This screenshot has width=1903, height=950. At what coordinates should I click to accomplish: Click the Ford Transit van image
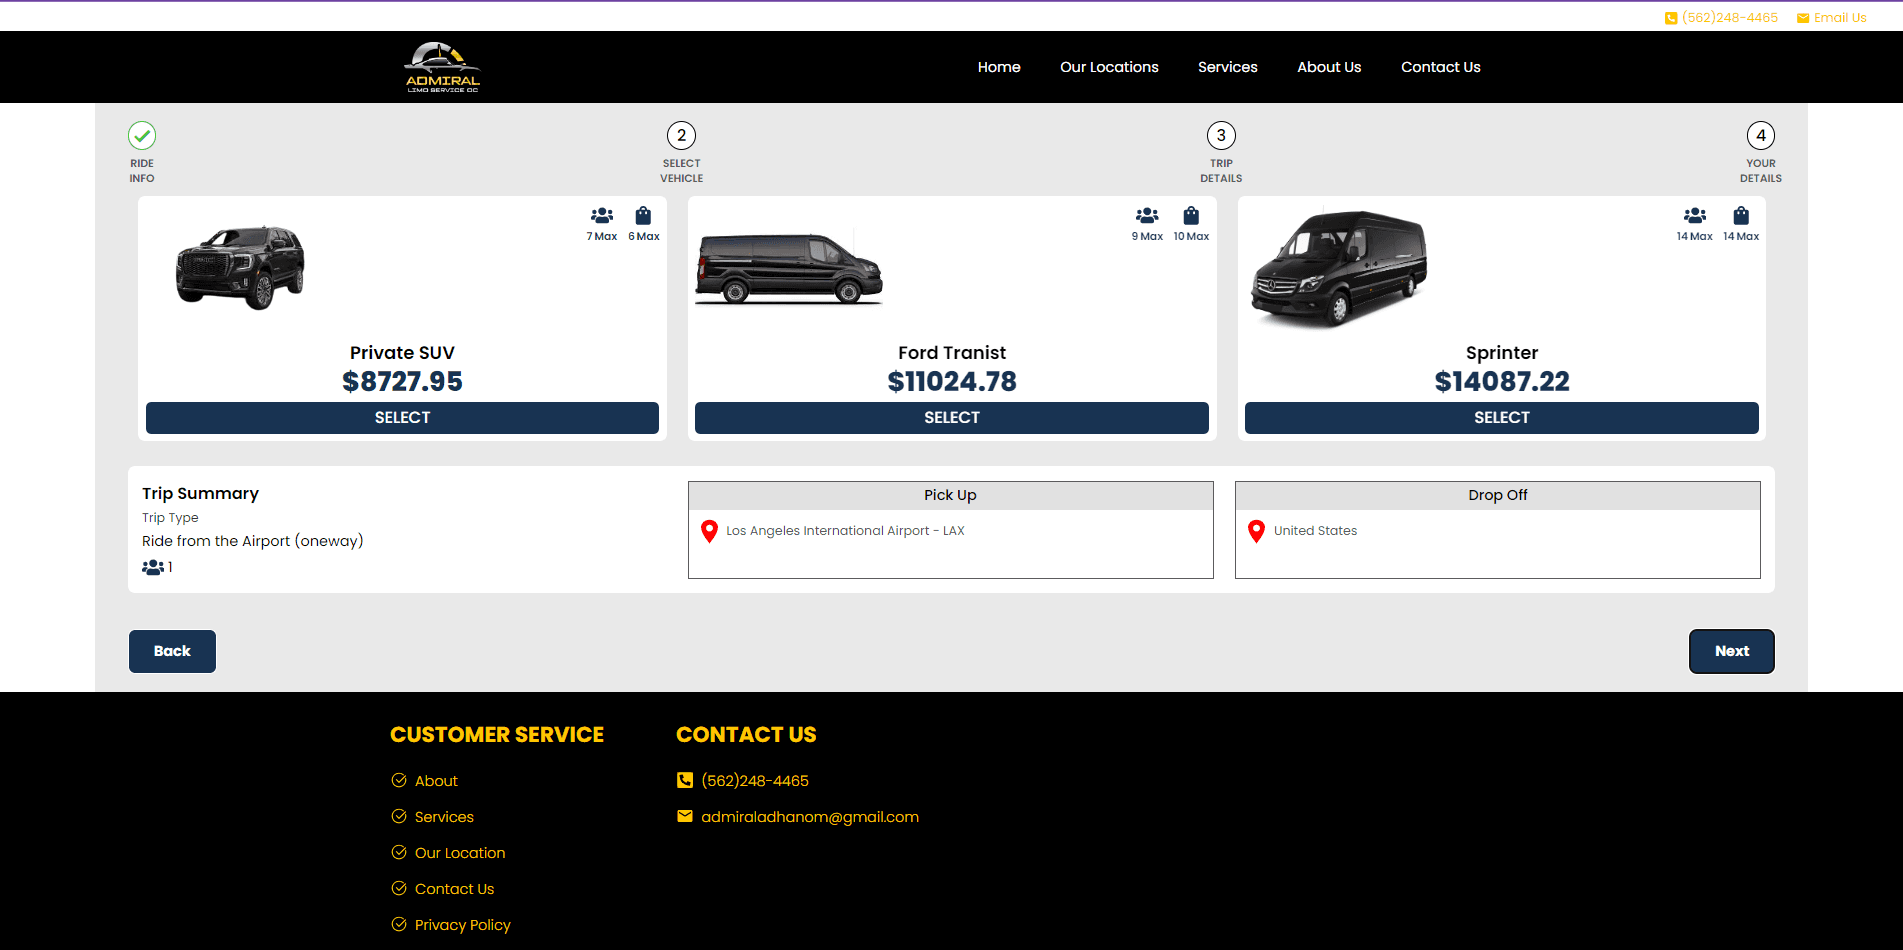(789, 269)
